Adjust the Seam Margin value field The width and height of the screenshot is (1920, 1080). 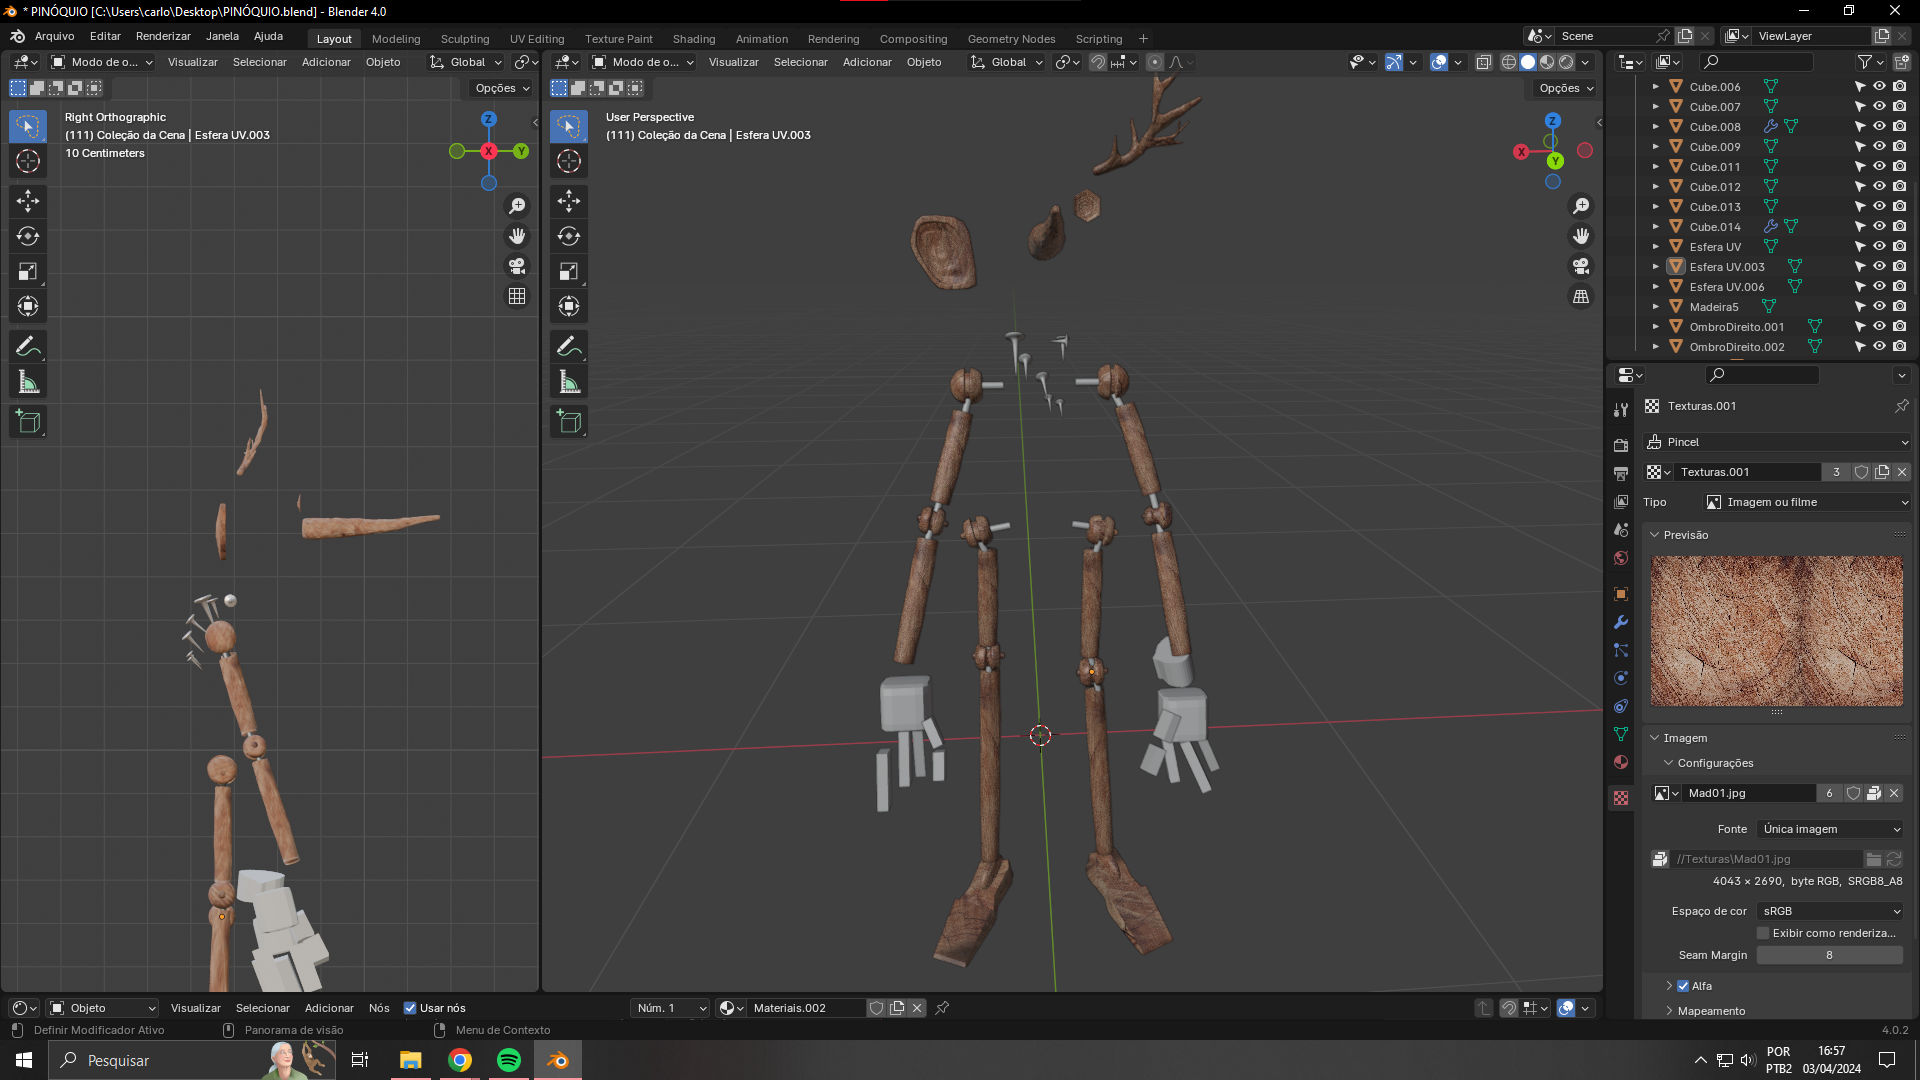pyautogui.click(x=1829, y=955)
